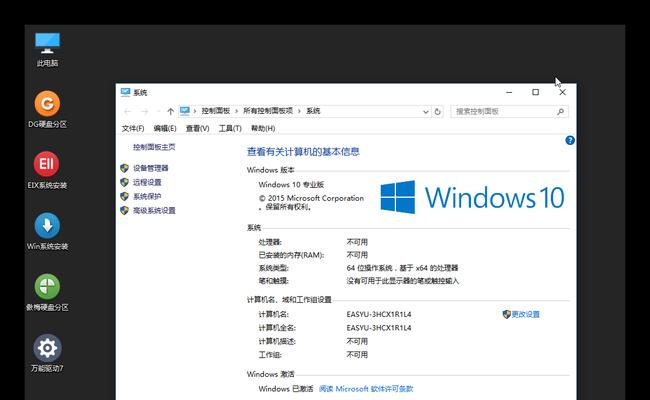Click the 系统 breadcrumb item
The height and width of the screenshot is (400, 650).
tap(313, 111)
